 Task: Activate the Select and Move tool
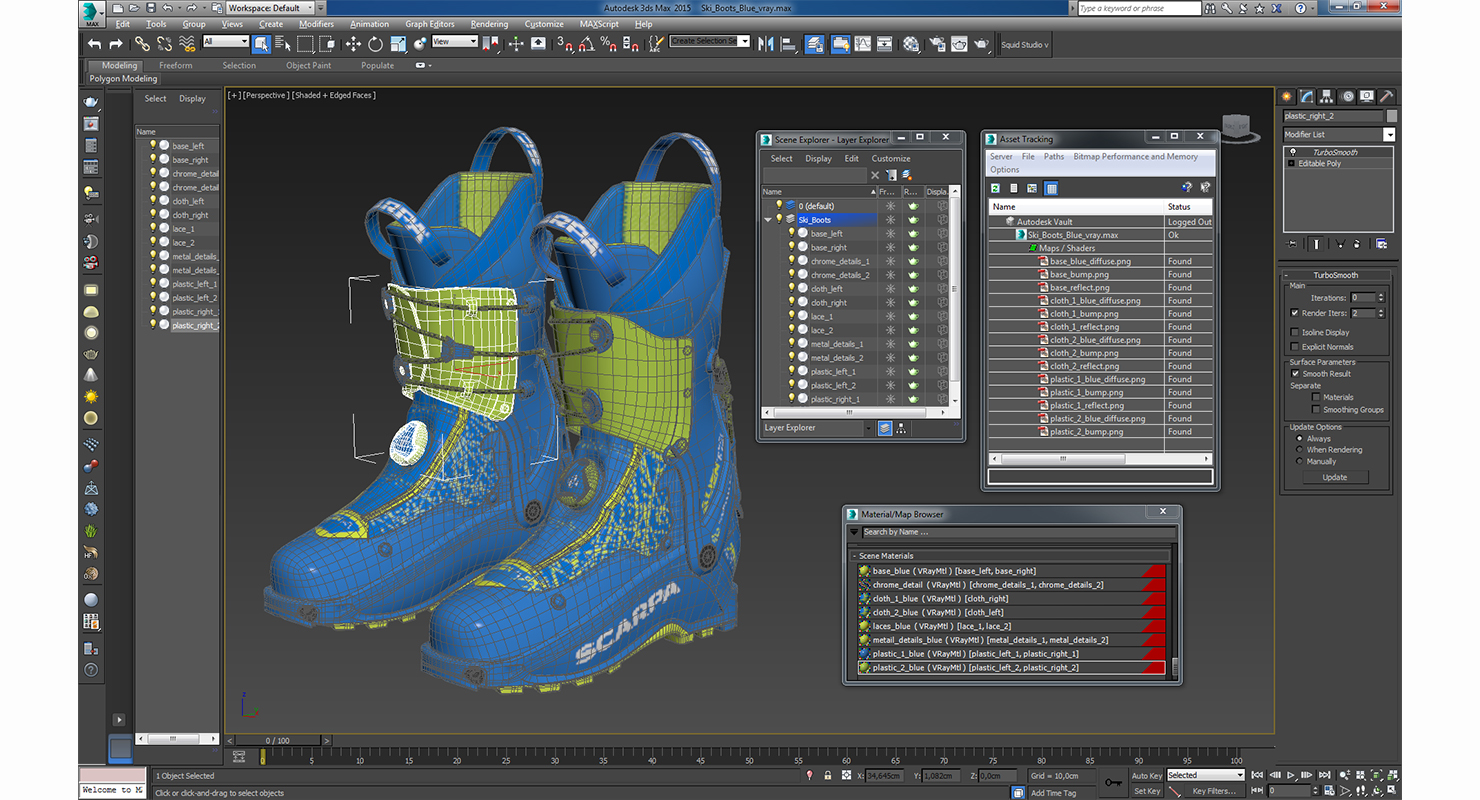coord(353,44)
